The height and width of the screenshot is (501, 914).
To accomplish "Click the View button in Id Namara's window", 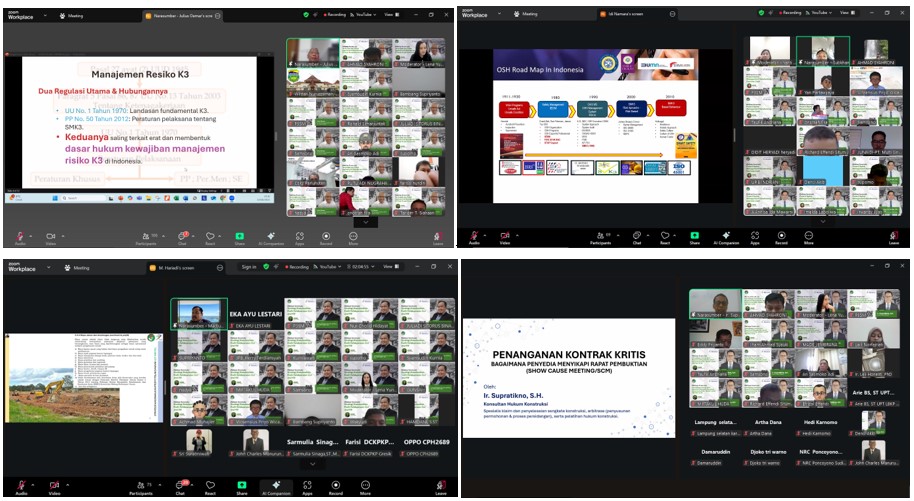I will 849,14.
